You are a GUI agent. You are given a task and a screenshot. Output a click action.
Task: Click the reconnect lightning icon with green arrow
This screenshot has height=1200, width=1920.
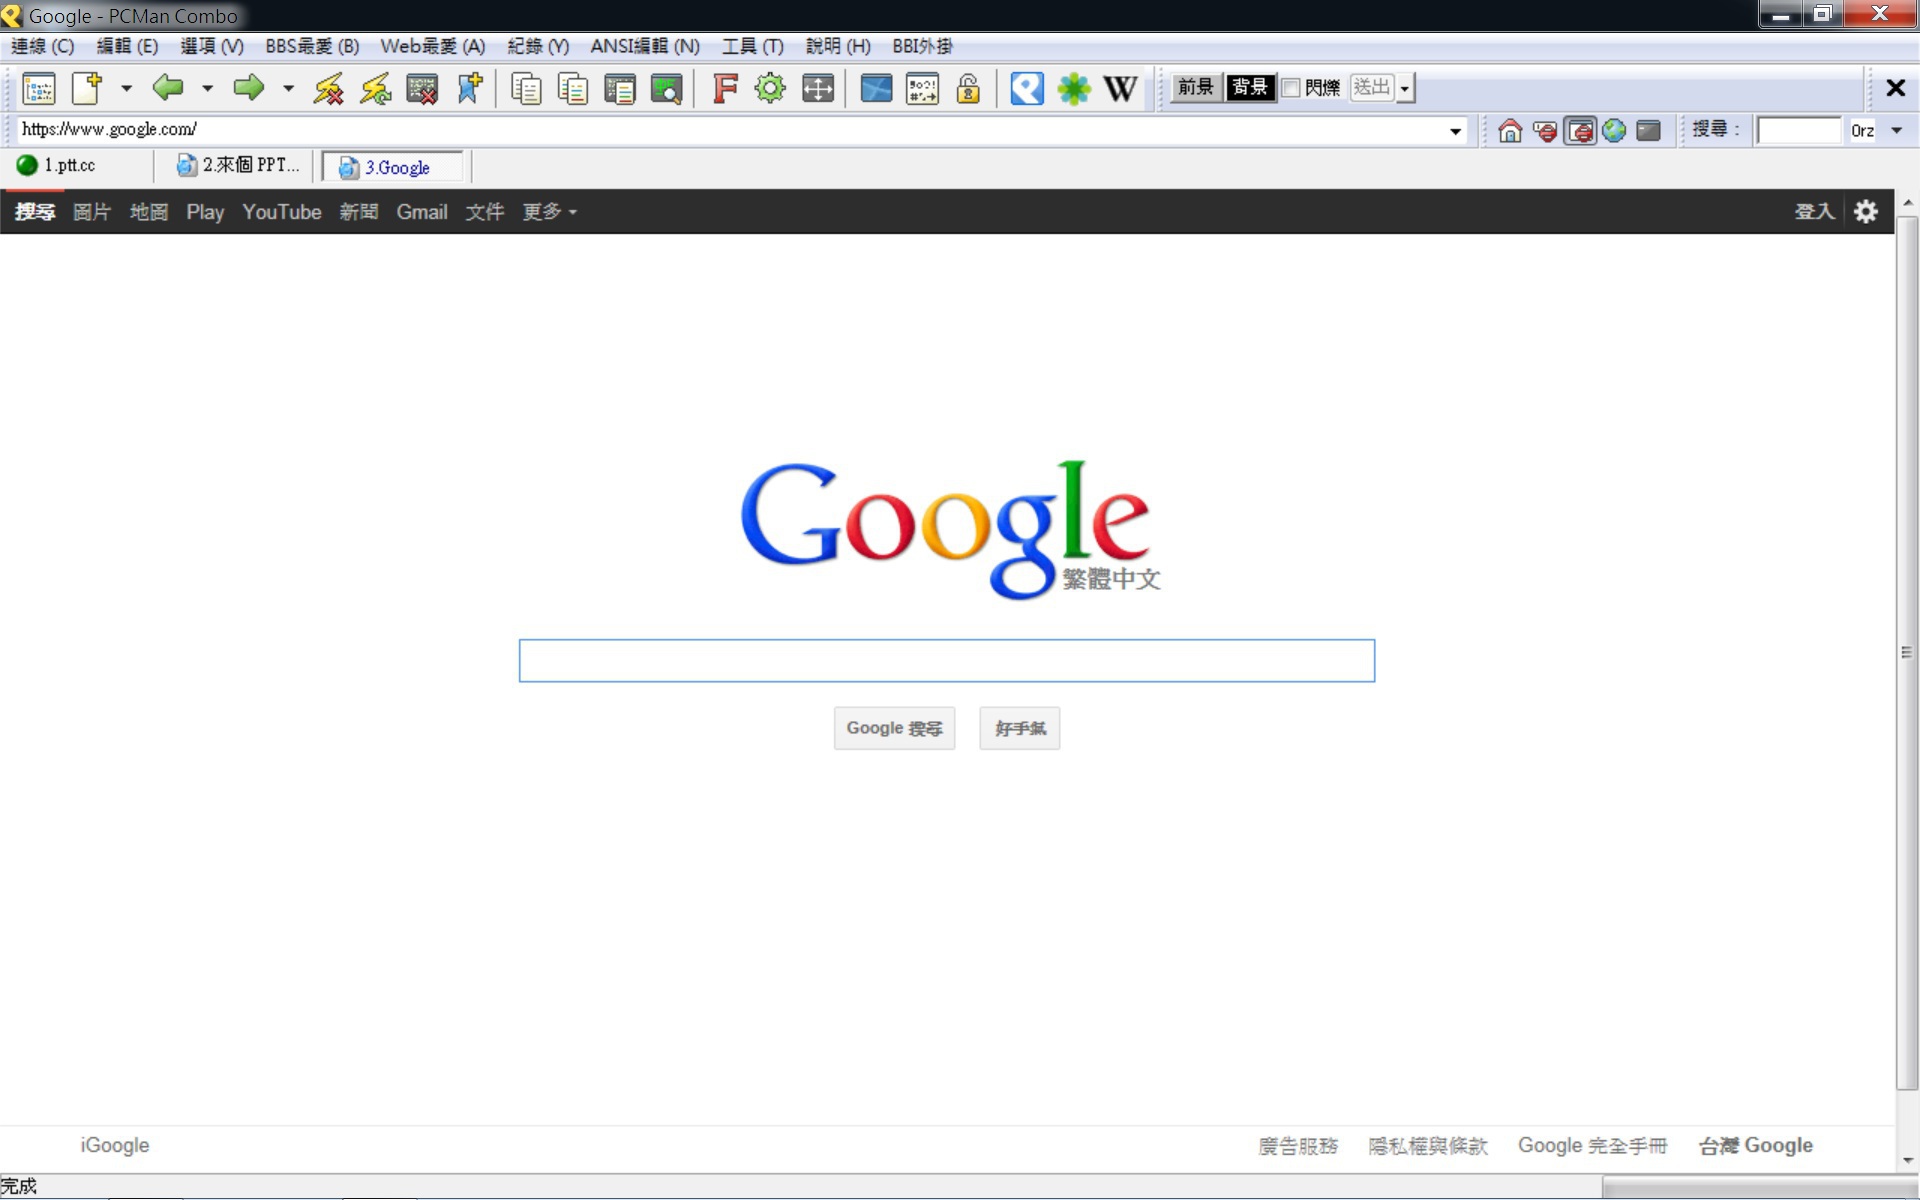(376, 89)
